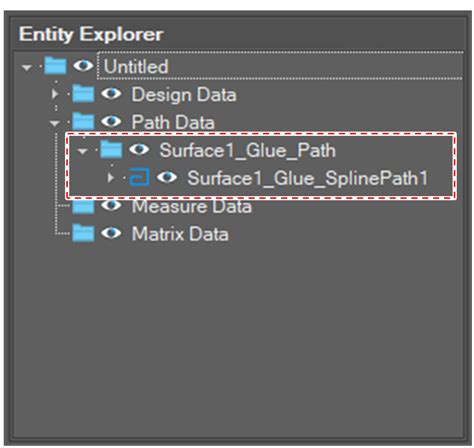Click the spline path icon of Surface1_Glue_SplinePath1
This screenshot has height=448, width=474.
[x=139, y=177]
